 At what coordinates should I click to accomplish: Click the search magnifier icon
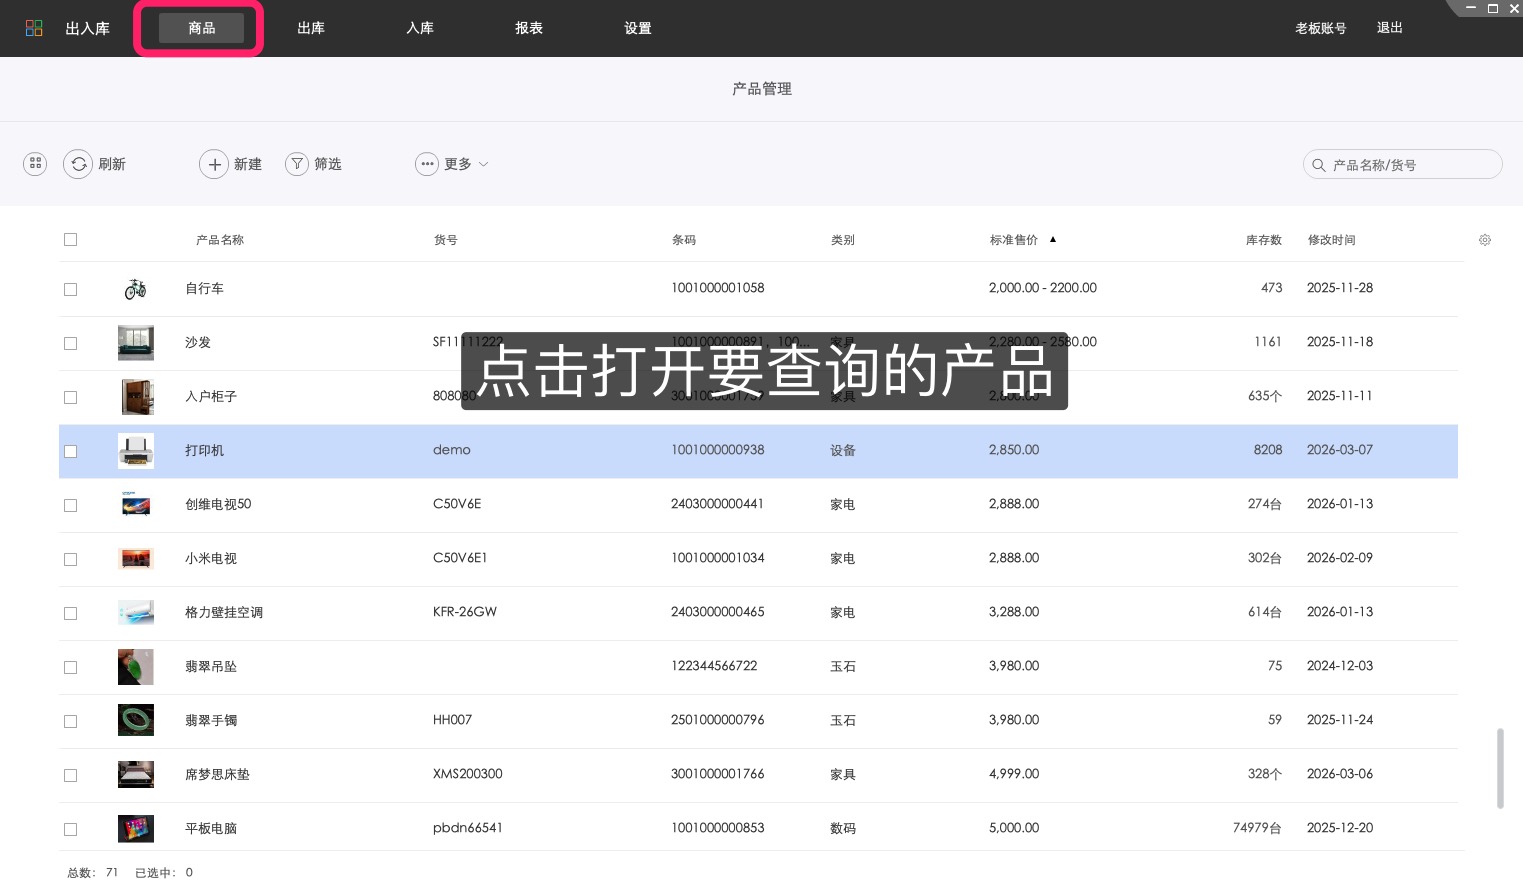coord(1319,164)
